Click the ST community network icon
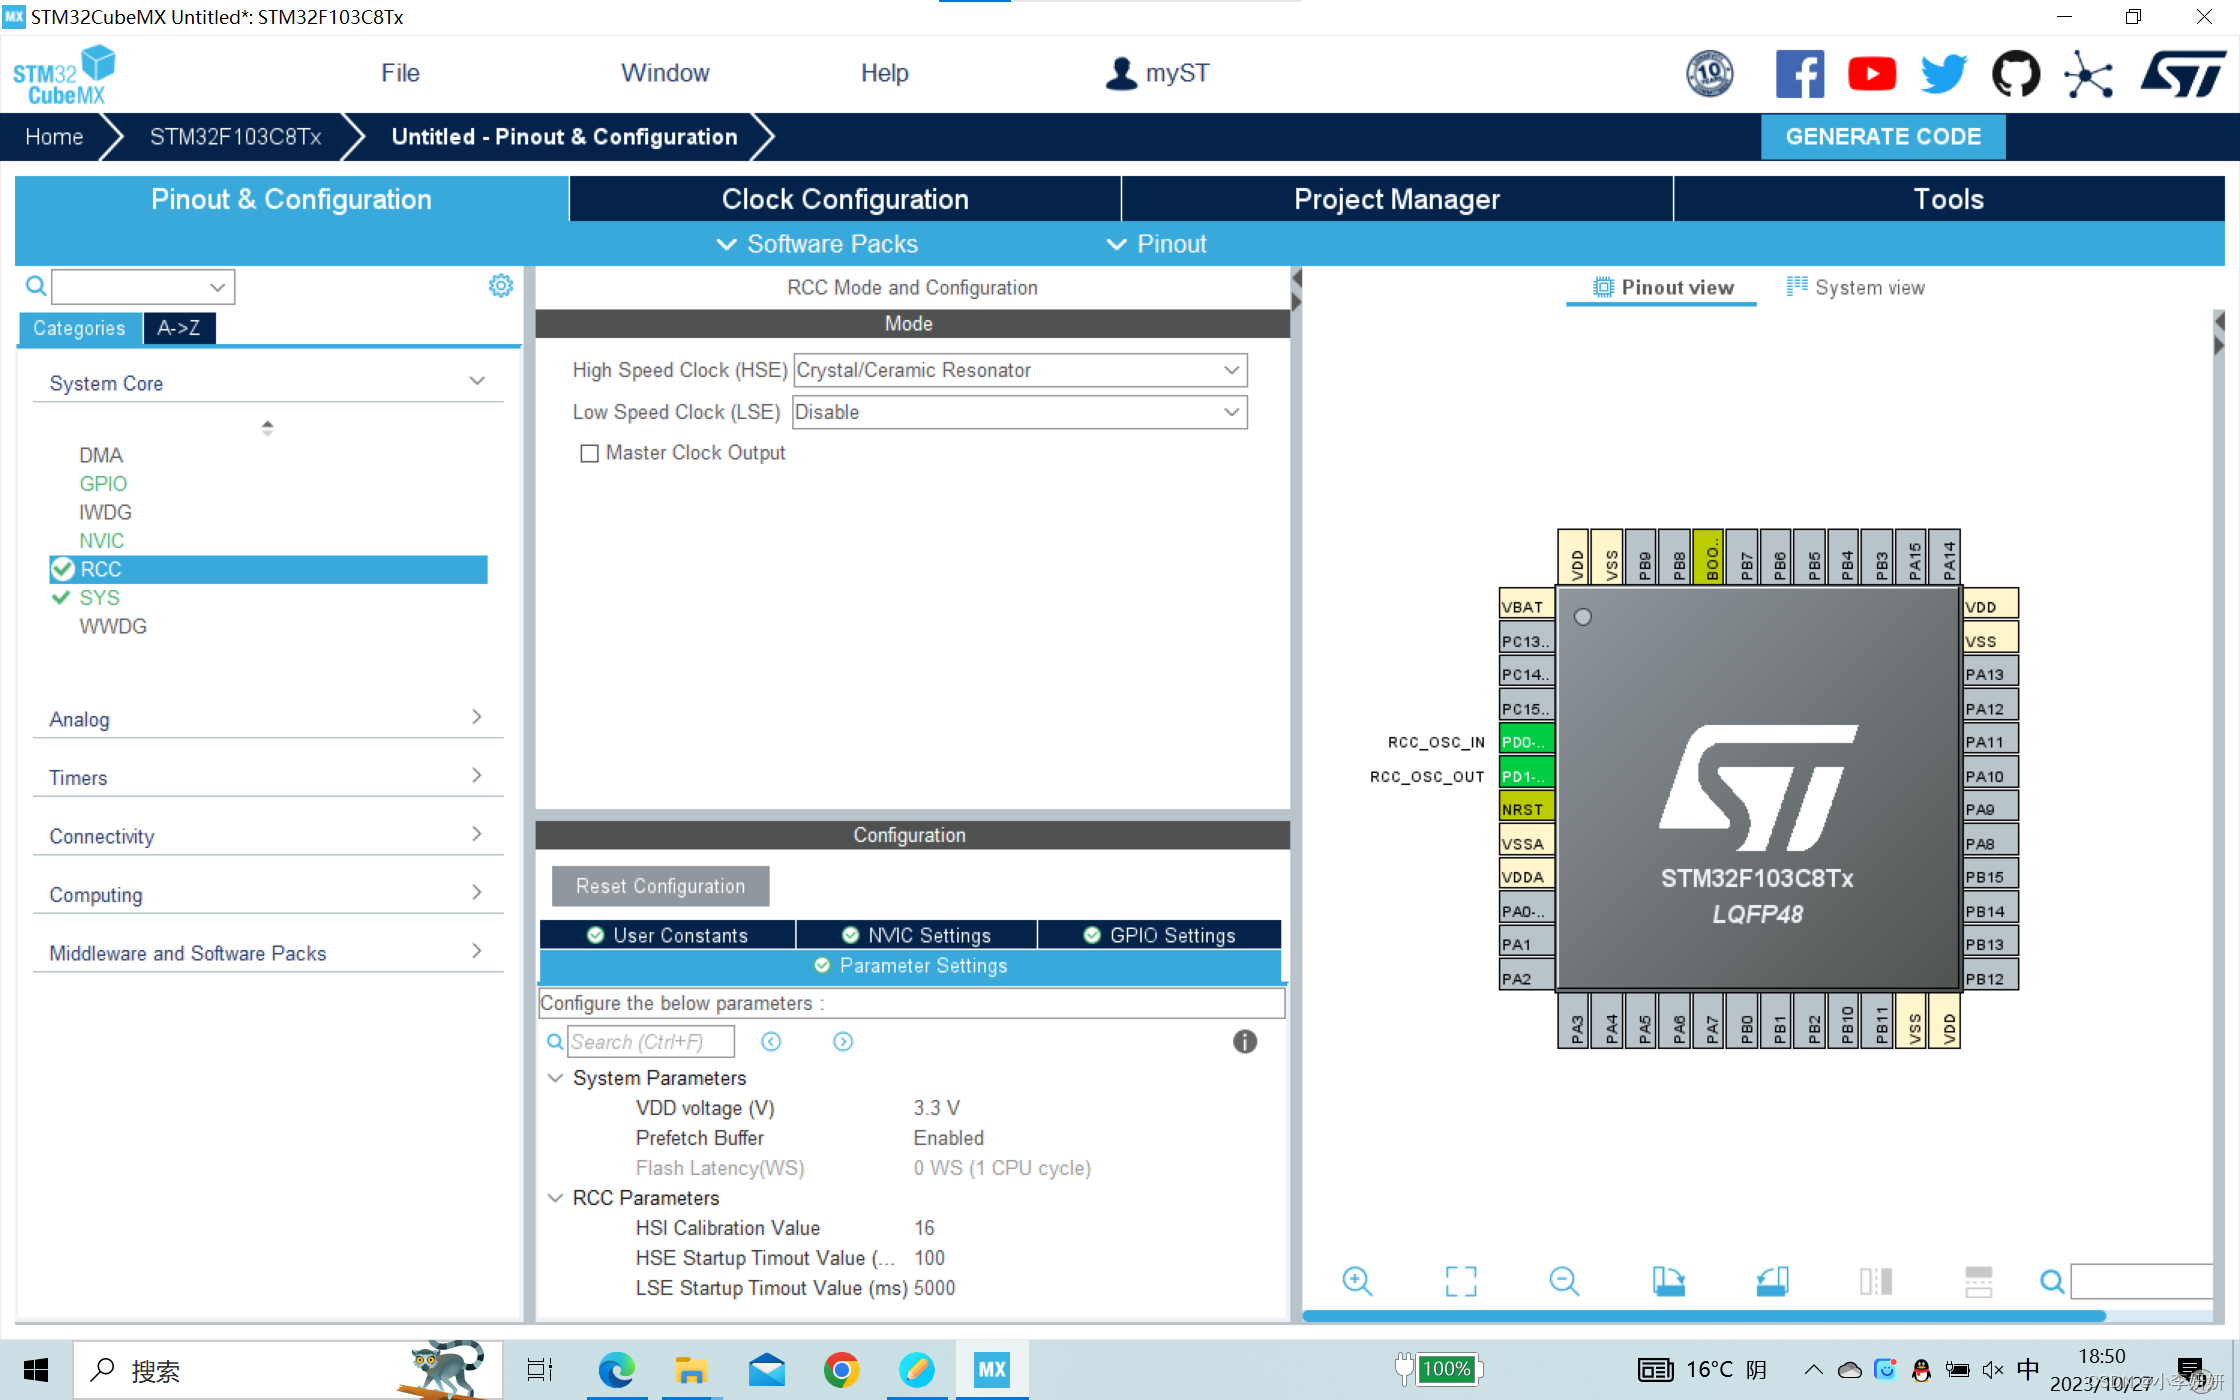This screenshot has height=1400, width=2240. (2088, 74)
